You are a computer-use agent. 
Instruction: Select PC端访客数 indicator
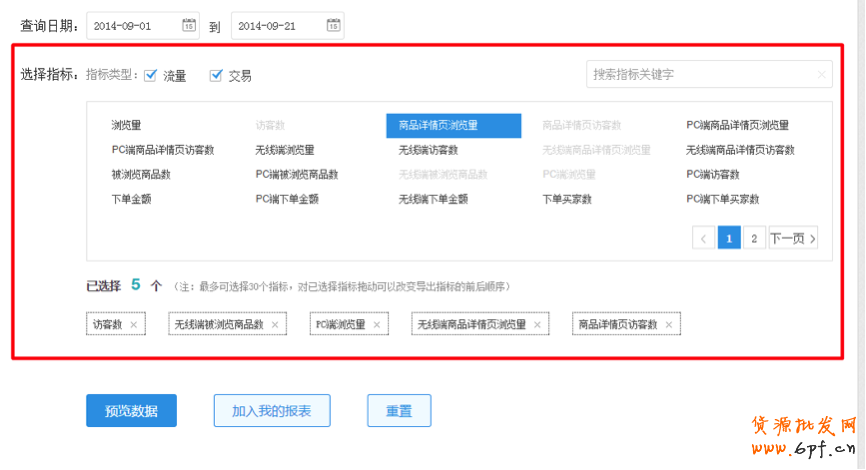[712, 175]
